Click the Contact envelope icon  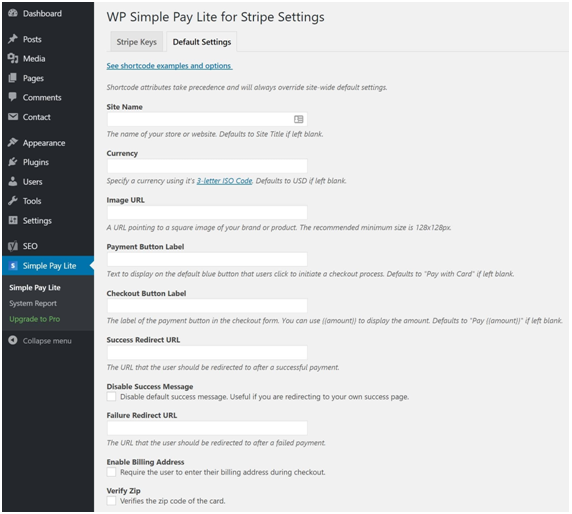13,117
